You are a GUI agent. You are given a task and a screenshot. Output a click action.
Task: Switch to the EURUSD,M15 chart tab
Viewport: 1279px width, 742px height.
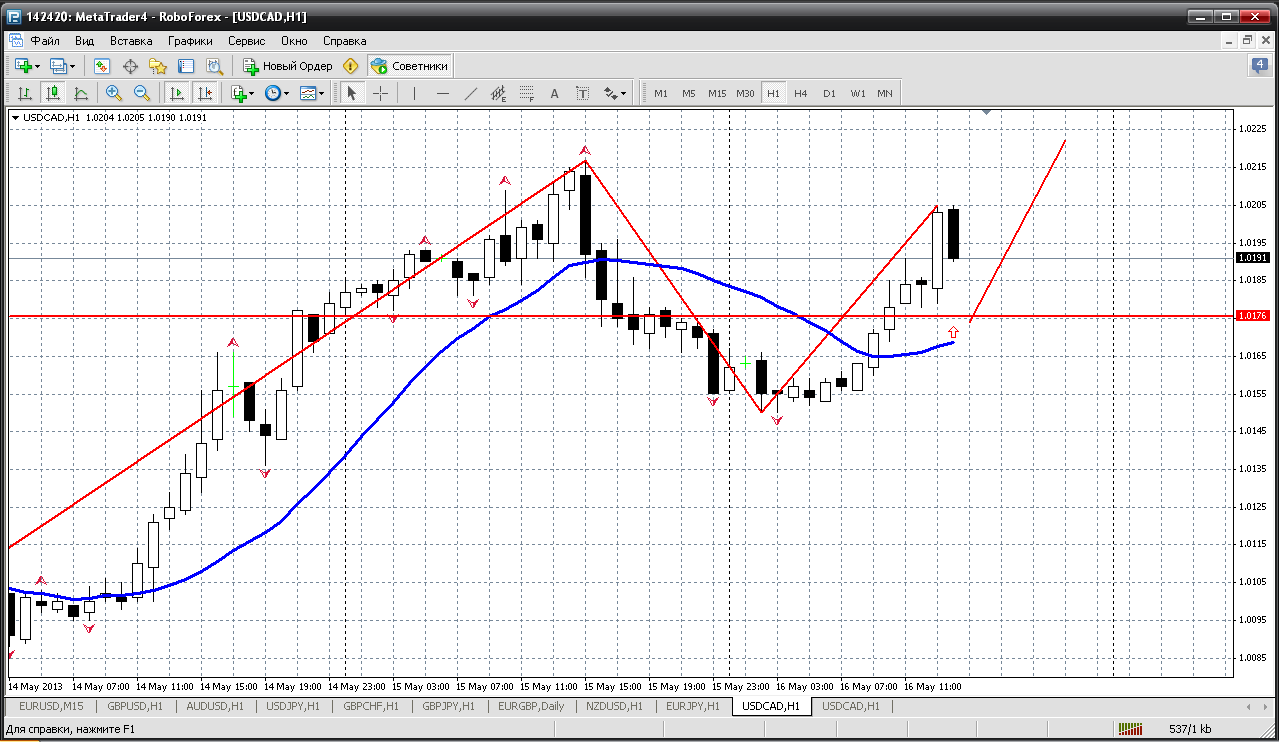51,706
